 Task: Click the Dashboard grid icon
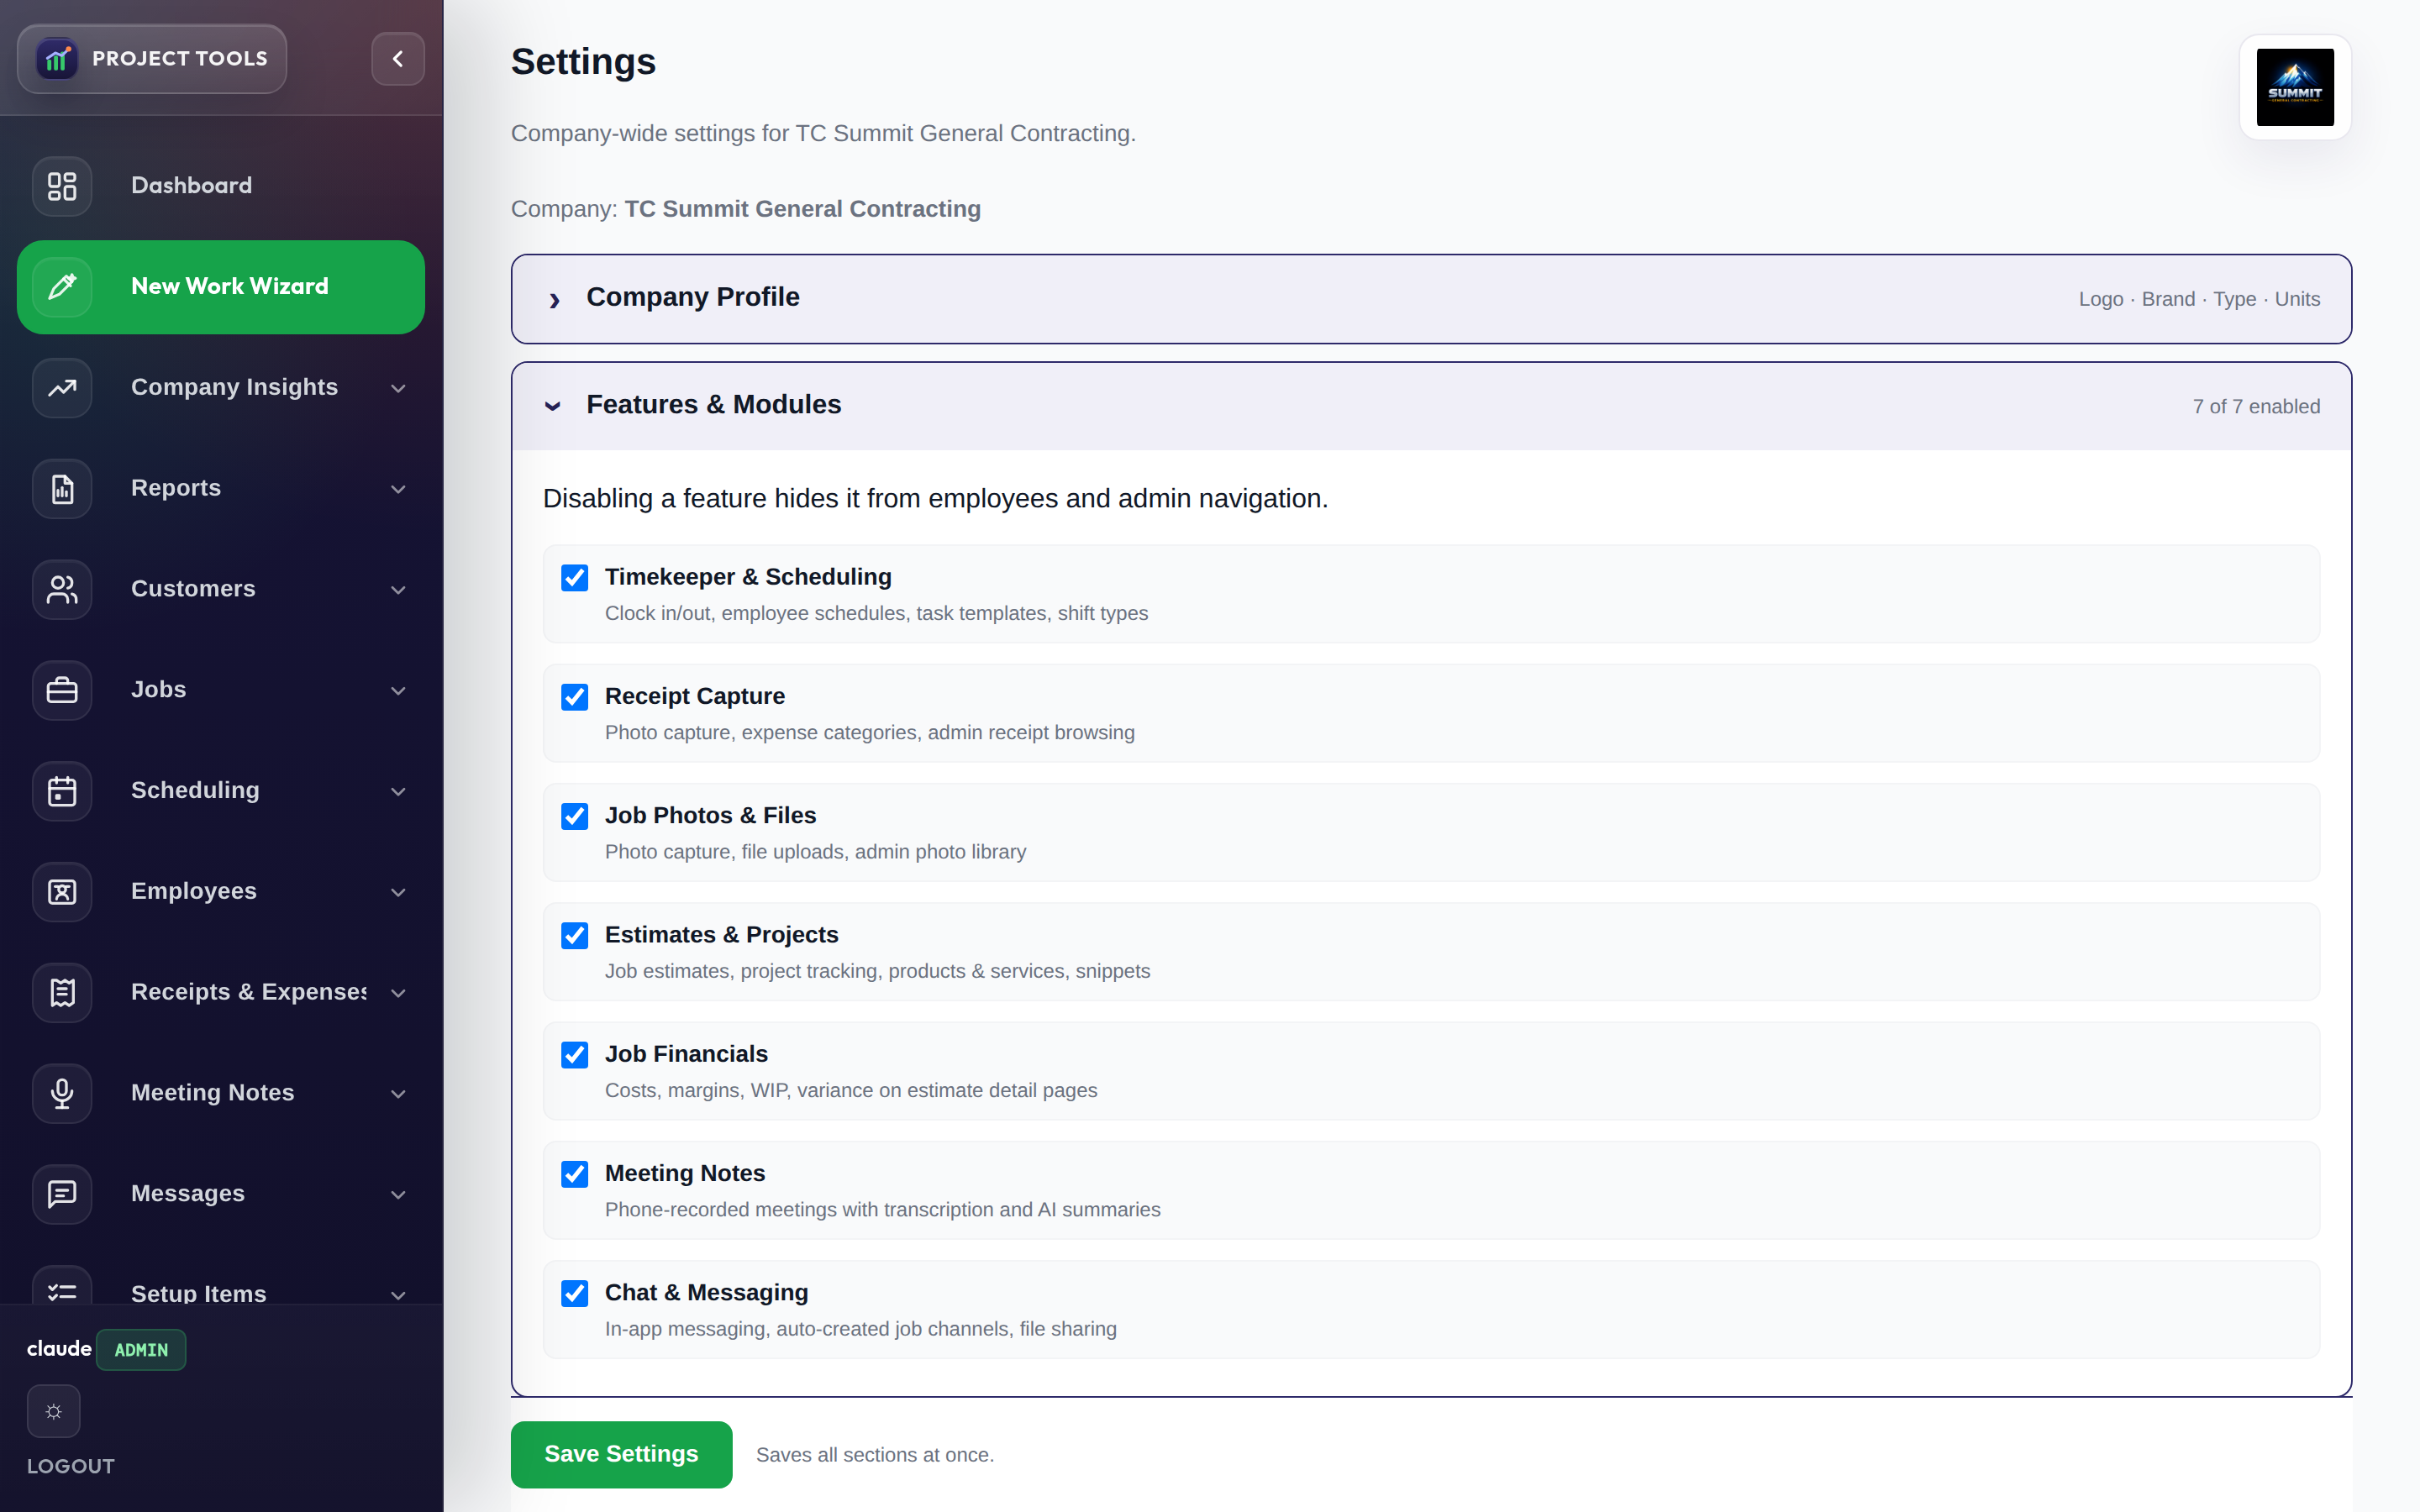point(62,186)
